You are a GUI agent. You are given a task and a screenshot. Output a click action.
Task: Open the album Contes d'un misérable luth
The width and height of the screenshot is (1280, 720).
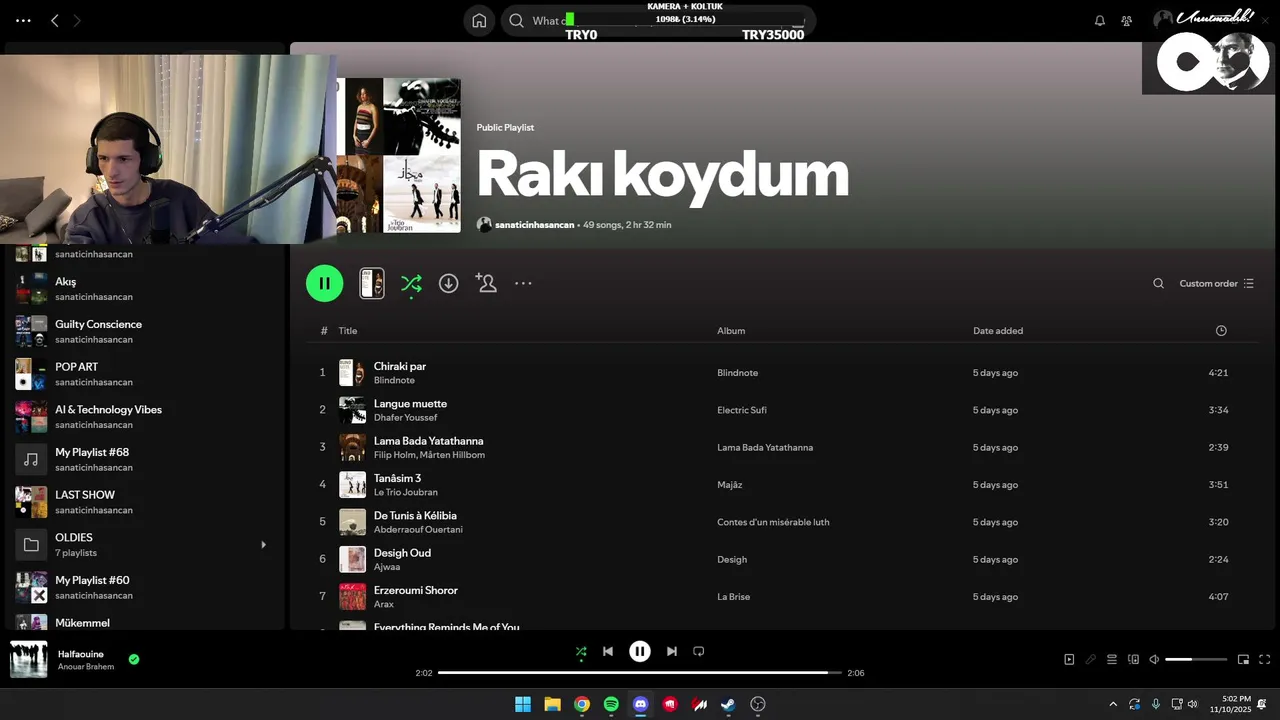773,522
